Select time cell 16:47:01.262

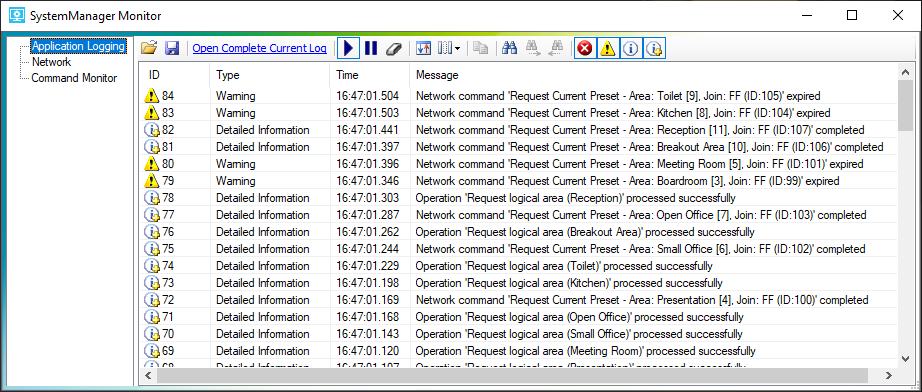368,232
